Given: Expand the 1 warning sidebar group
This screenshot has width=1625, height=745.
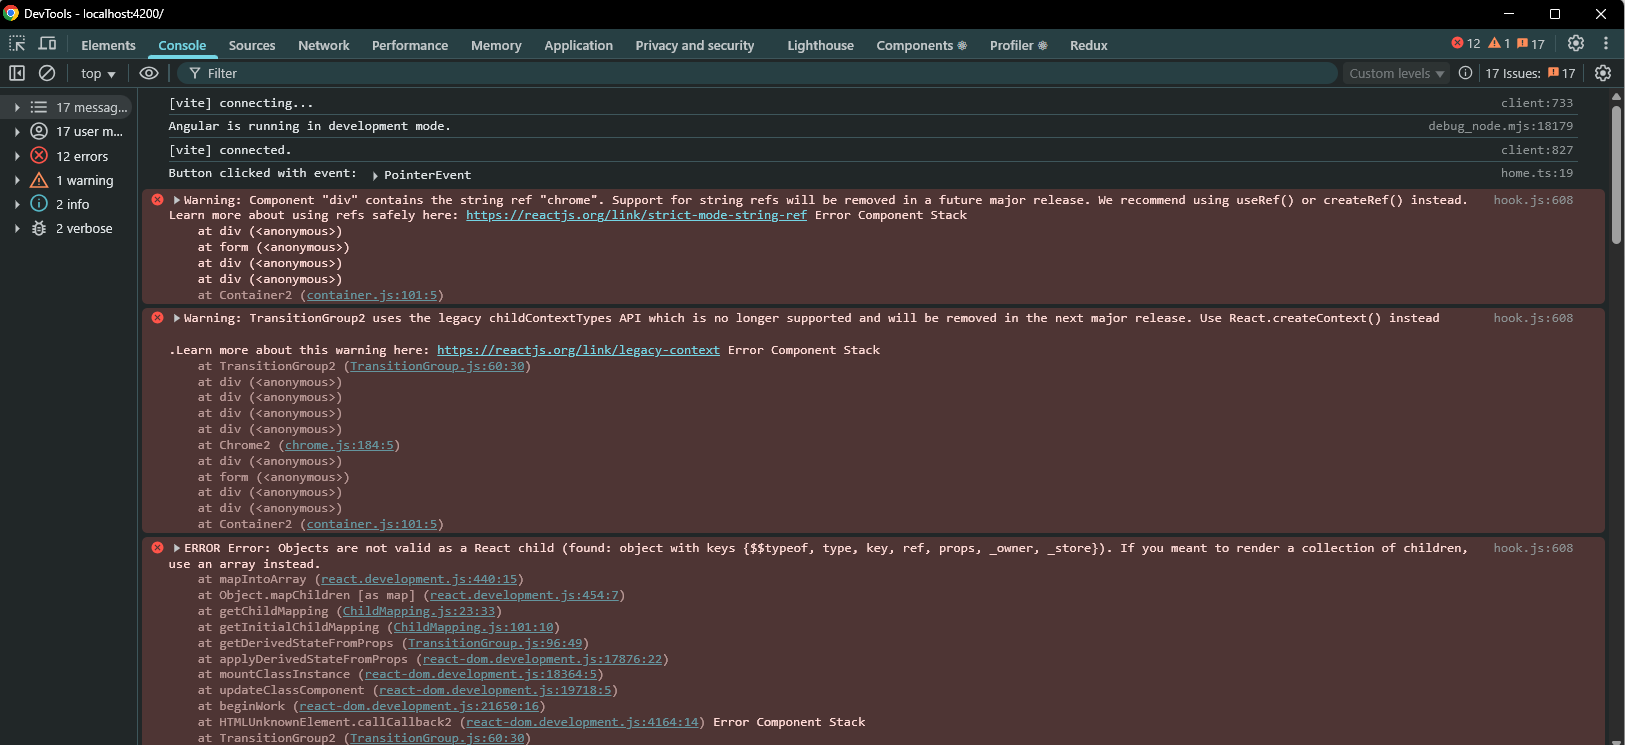Looking at the screenshot, I should pos(17,180).
